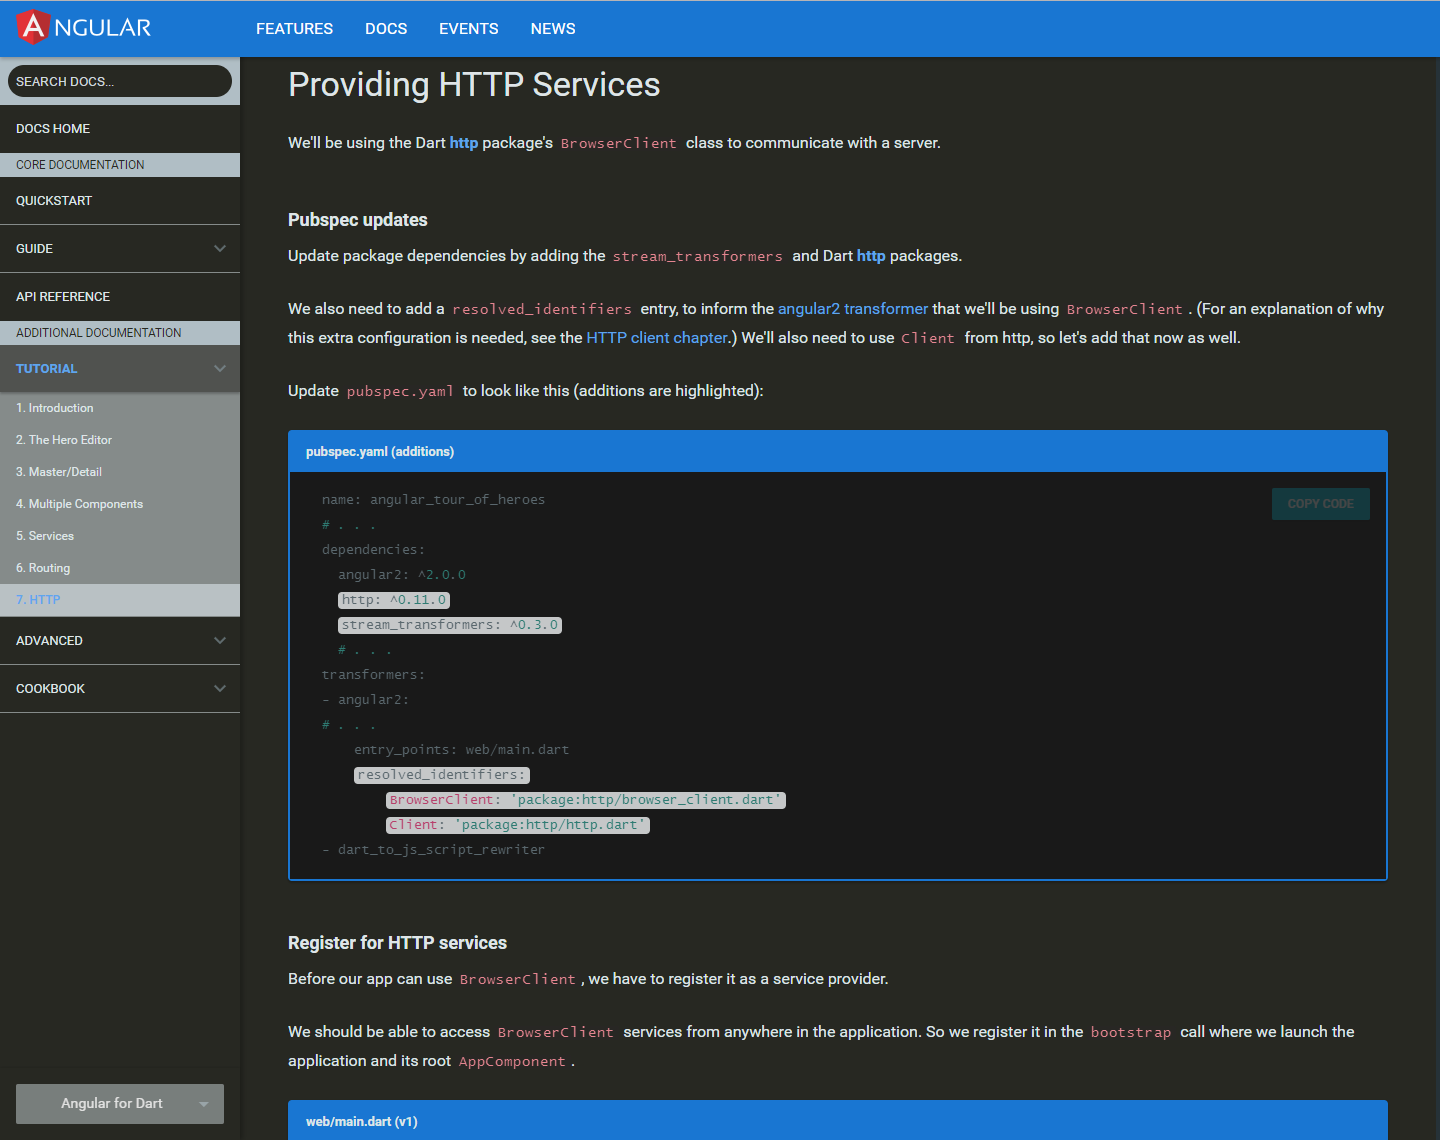Open the Docs menu item
Viewport: 1440px width, 1140px height.
click(x=386, y=29)
